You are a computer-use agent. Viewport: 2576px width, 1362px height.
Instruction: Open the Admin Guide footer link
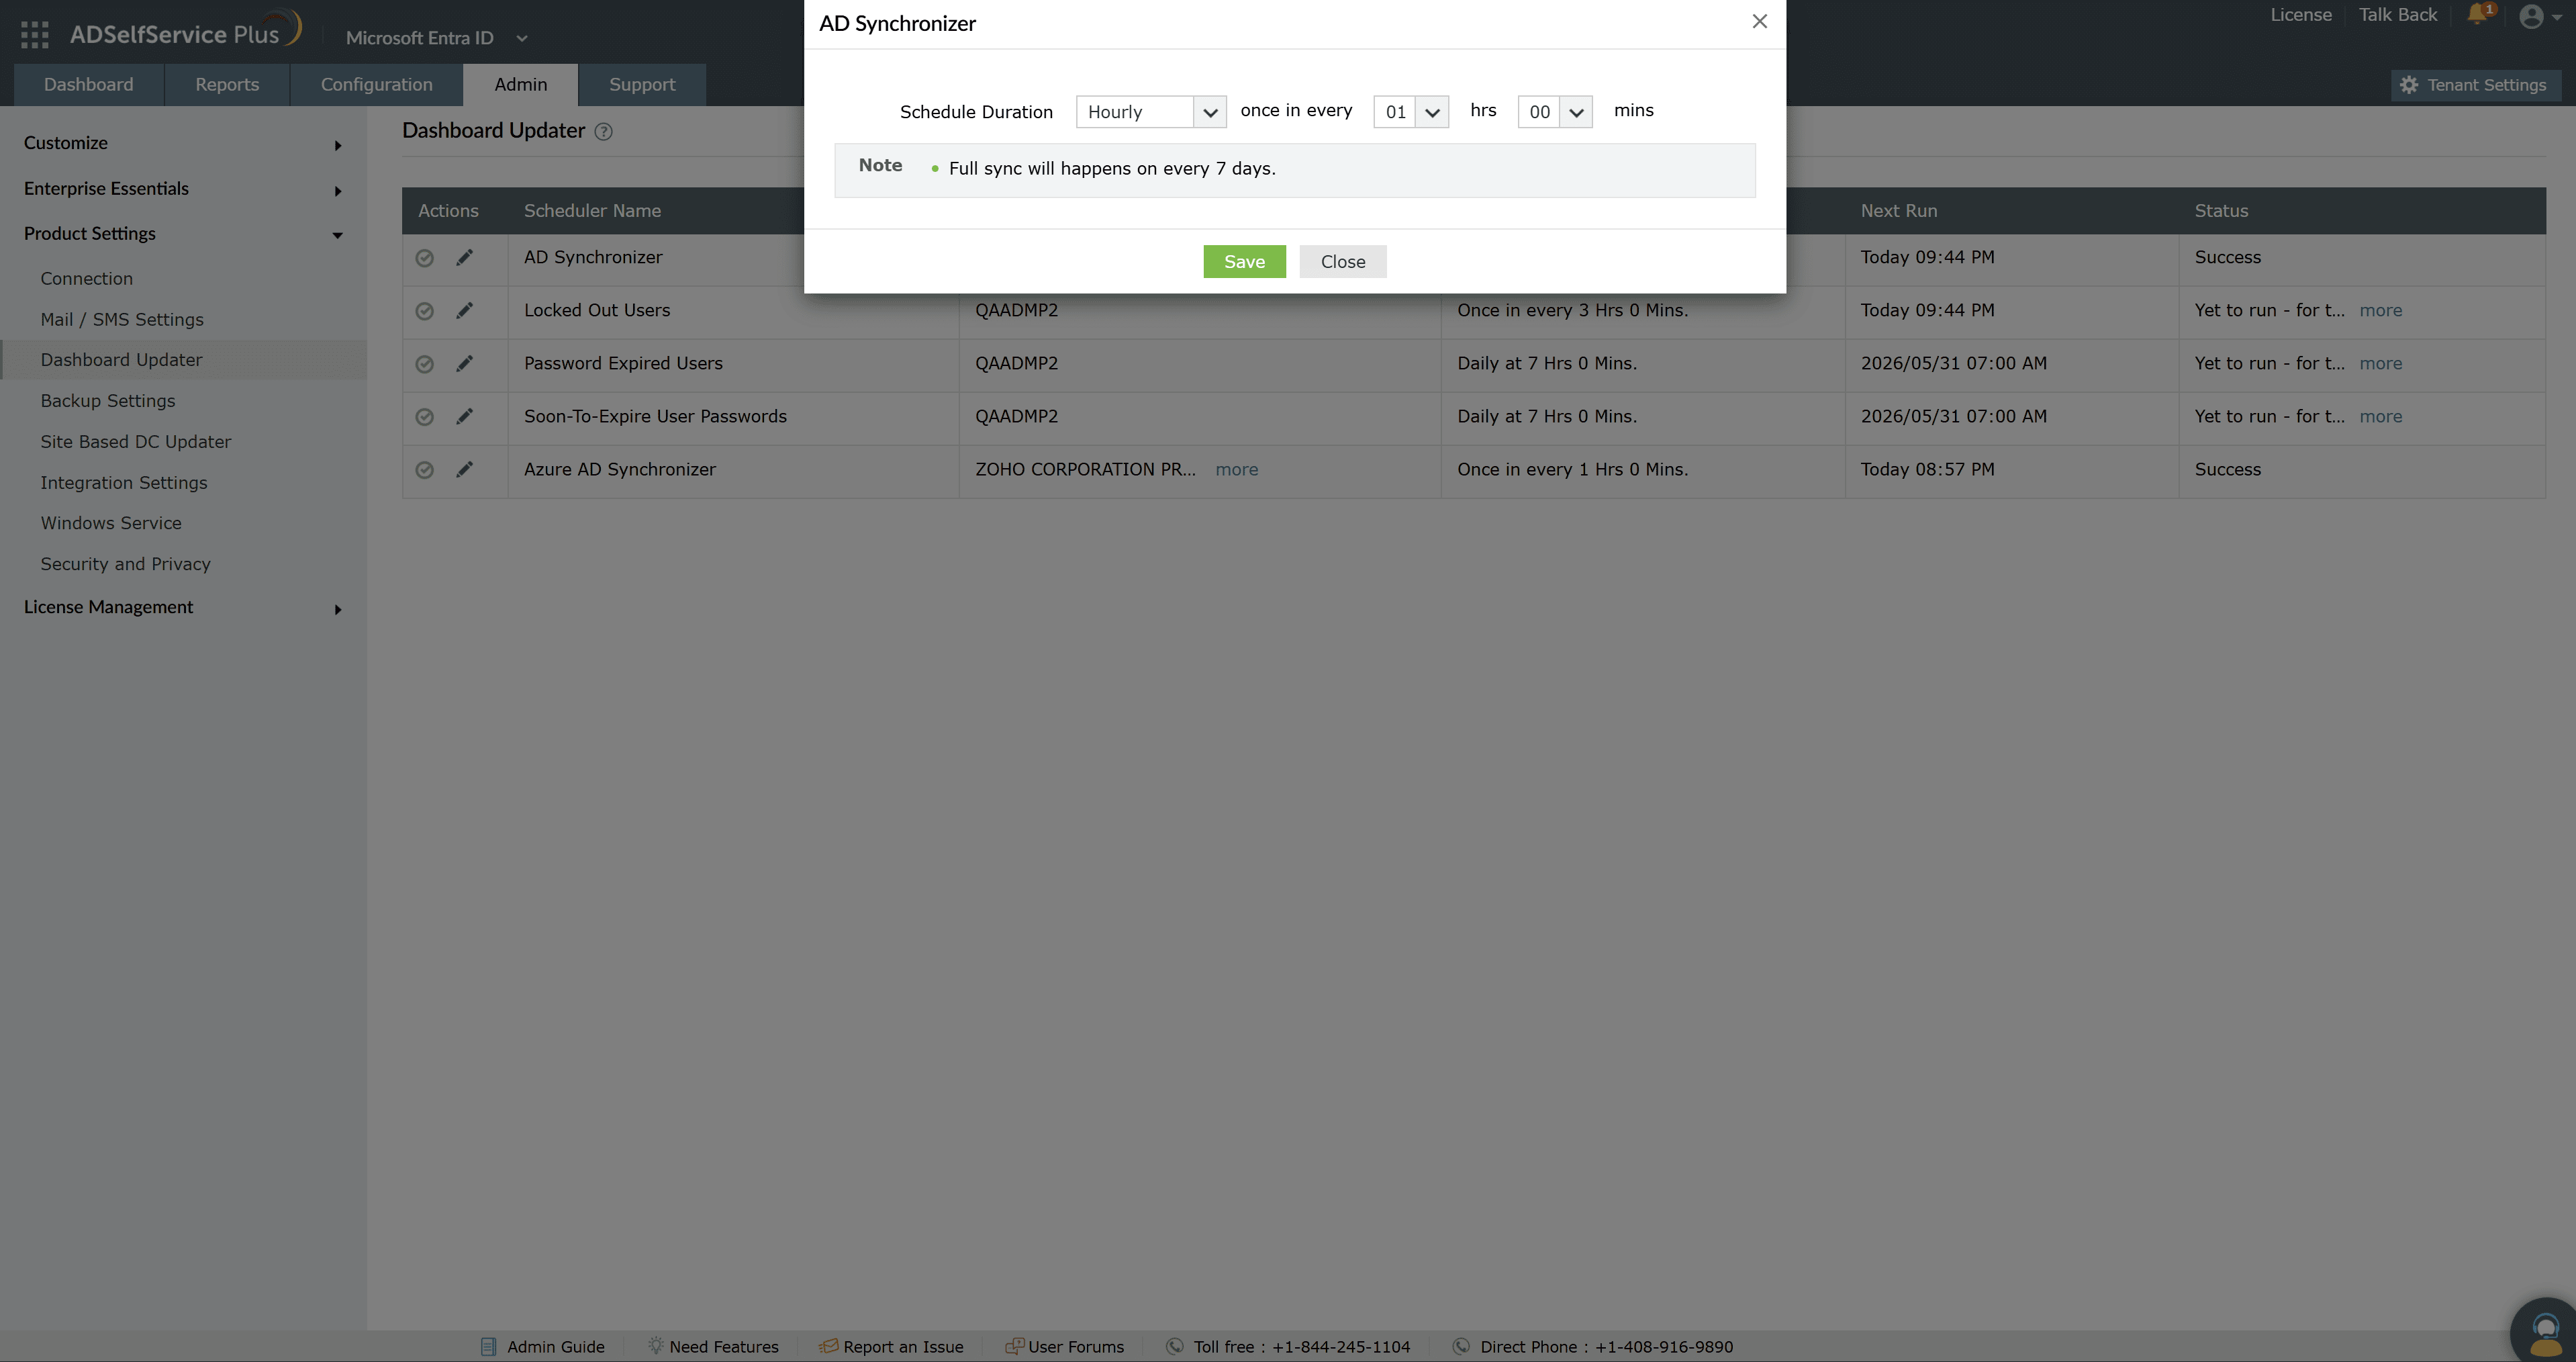pos(542,1347)
